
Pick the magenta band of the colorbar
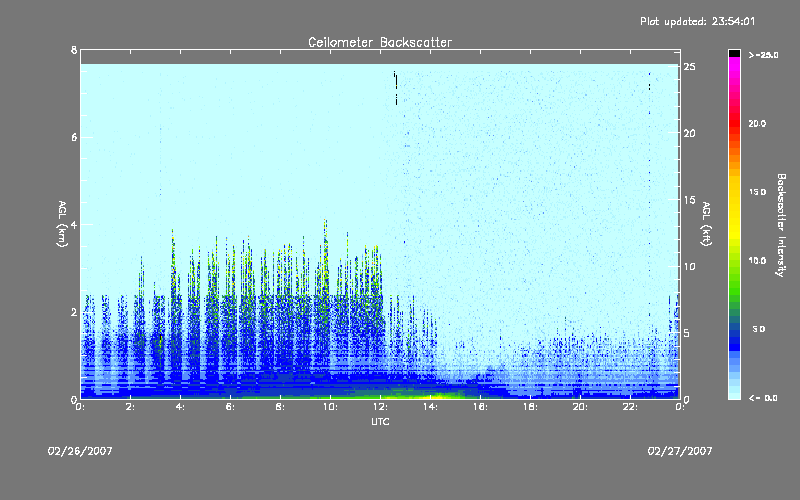(x=734, y=64)
